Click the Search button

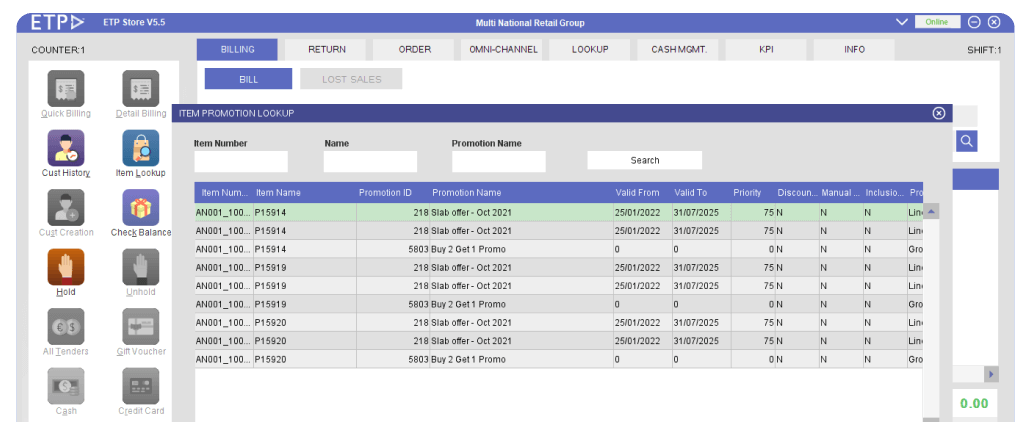point(645,161)
